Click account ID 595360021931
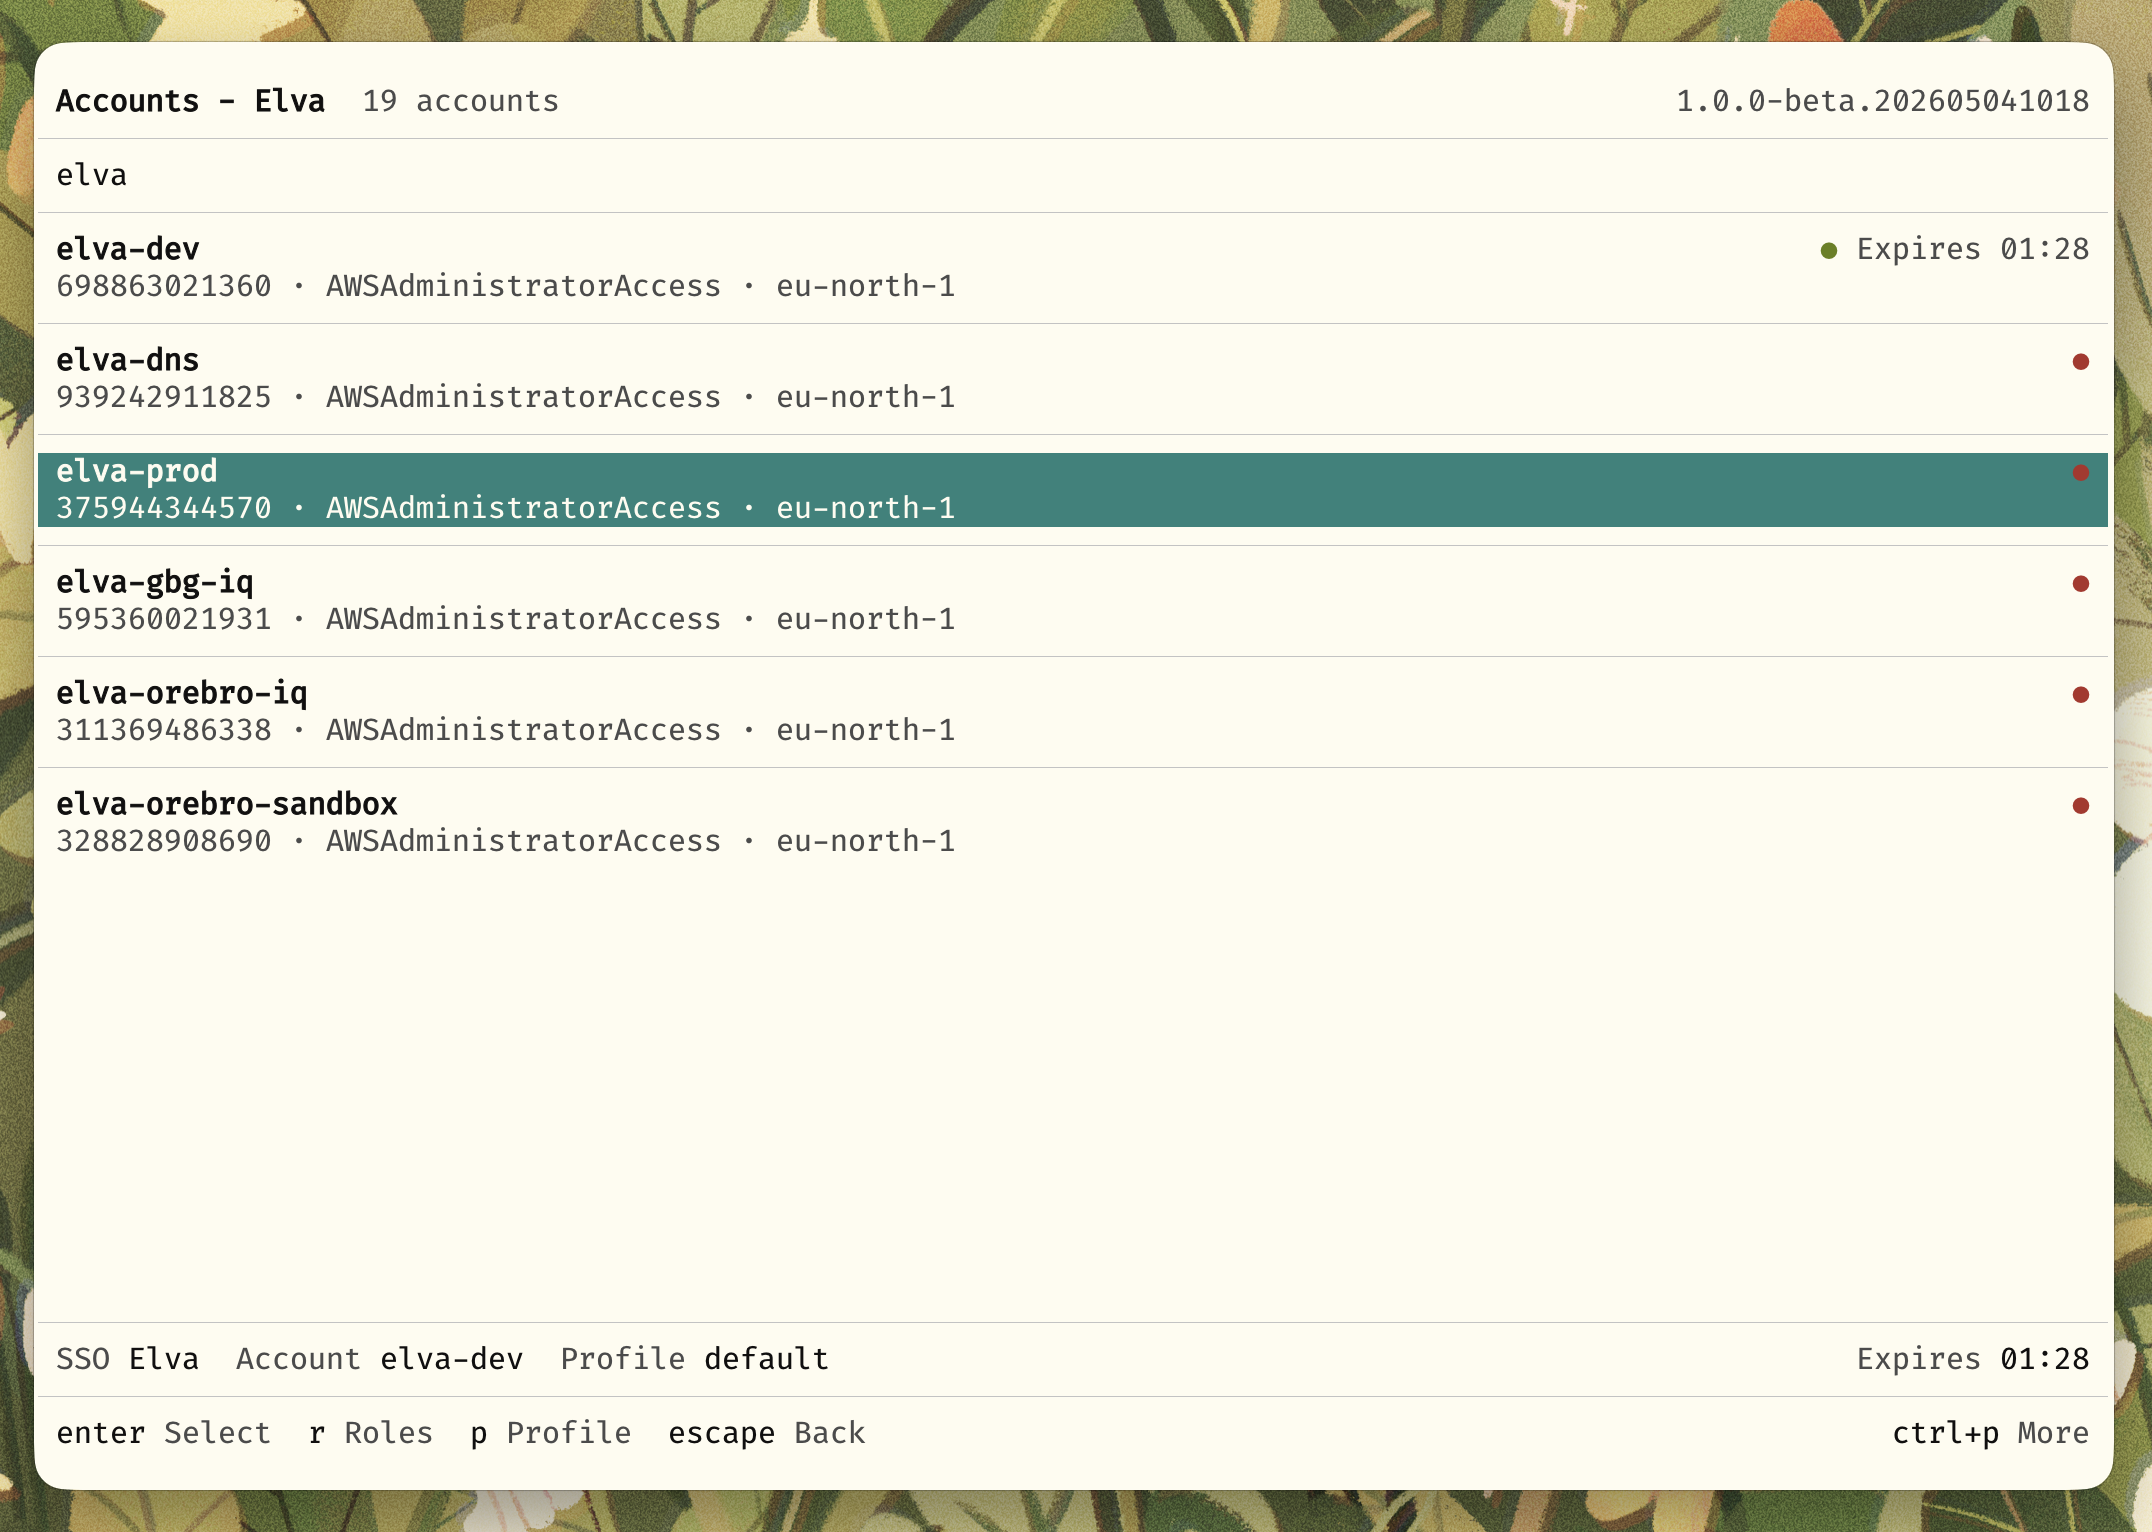This screenshot has width=2152, height=1532. pyautogui.click(x=164, y=619)
